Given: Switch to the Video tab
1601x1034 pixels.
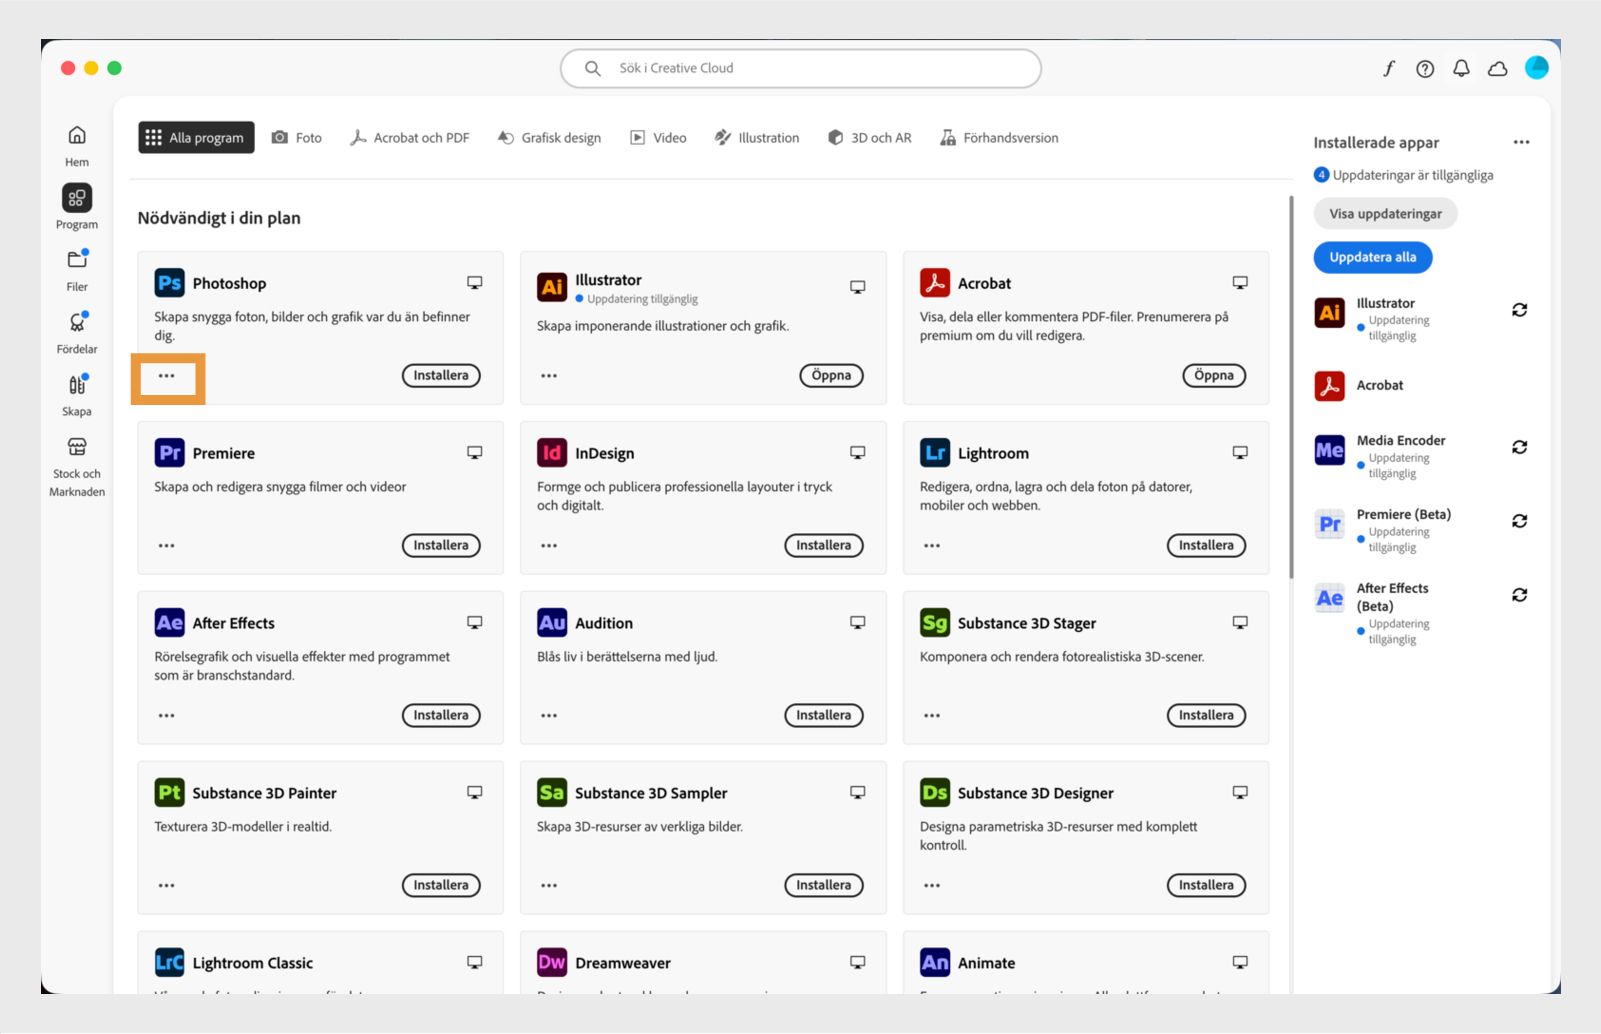Looking at the screenshot, I should coord(658,138).
